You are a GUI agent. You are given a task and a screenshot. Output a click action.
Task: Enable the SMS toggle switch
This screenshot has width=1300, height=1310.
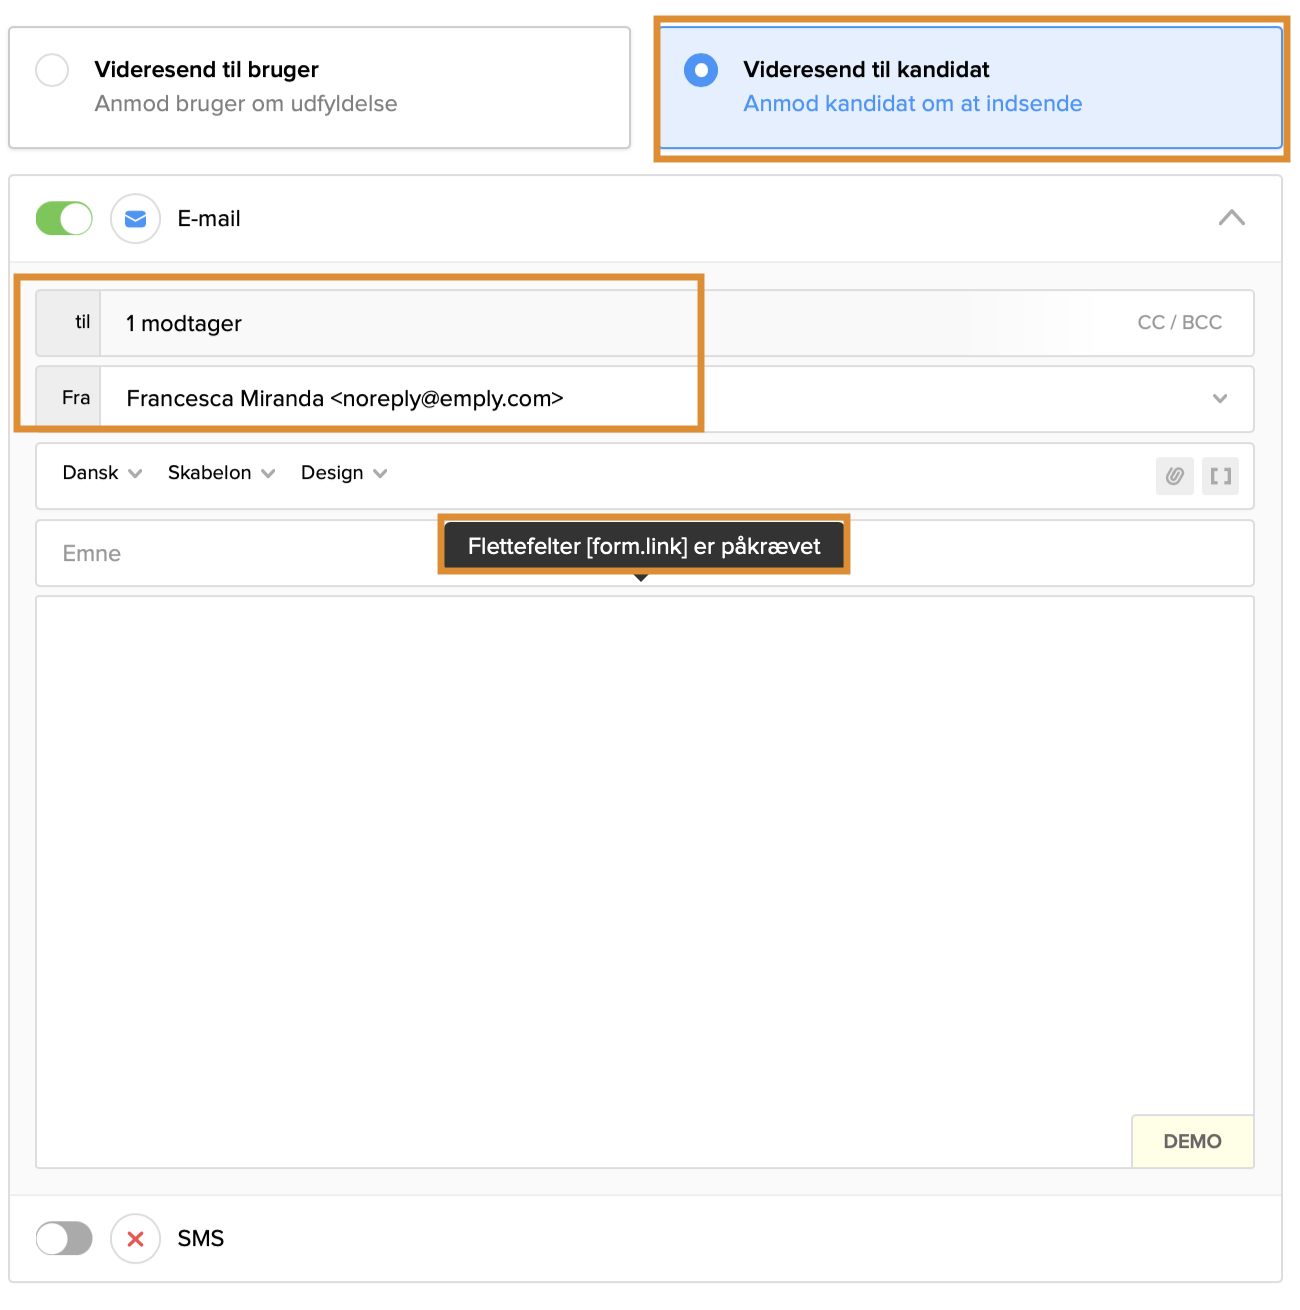[64, 1239]
